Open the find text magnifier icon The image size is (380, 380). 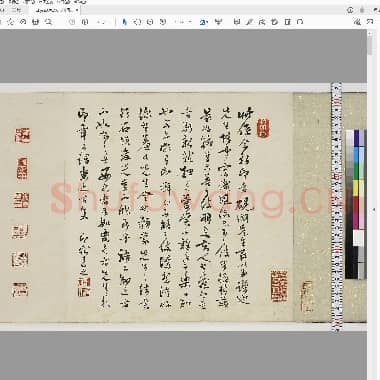(x=48, y=22)
